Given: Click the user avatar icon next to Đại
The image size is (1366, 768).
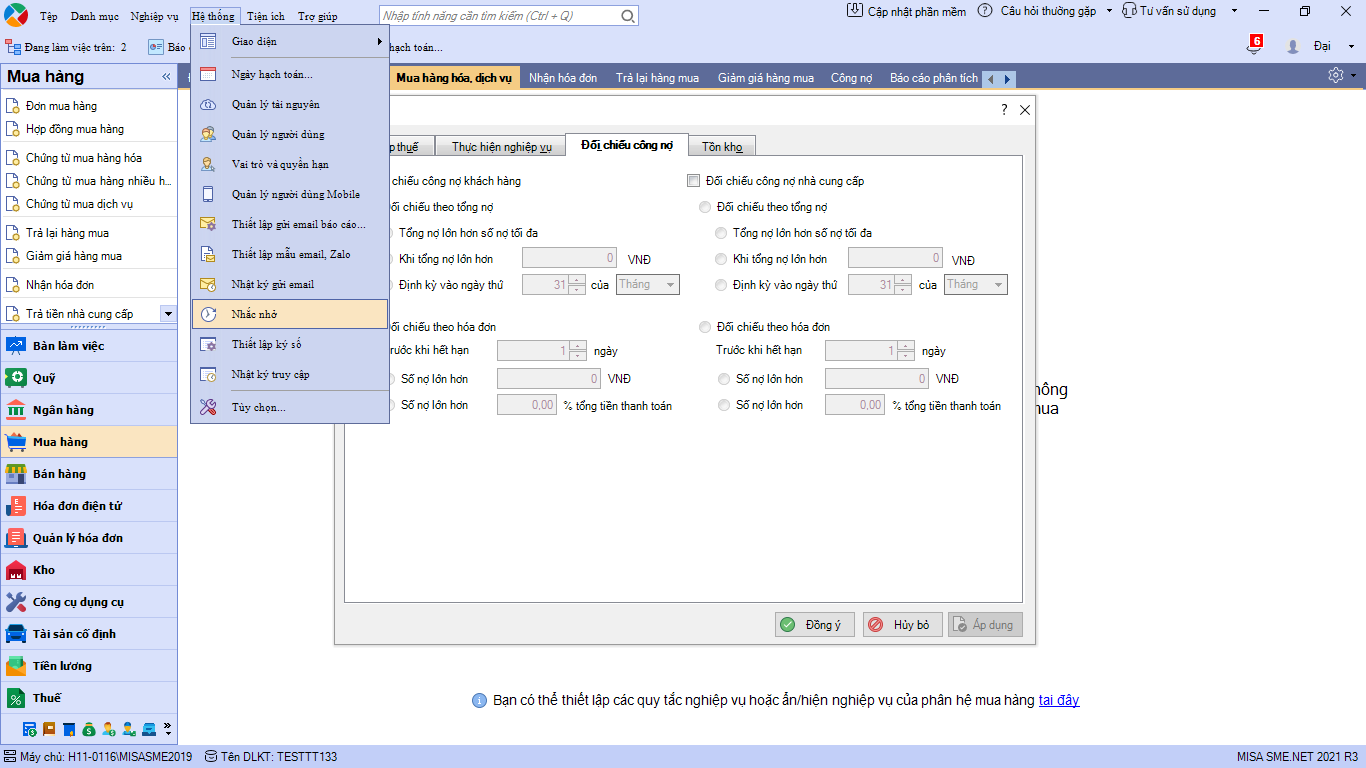Looking at the screenshot, I should point(1293,47).
